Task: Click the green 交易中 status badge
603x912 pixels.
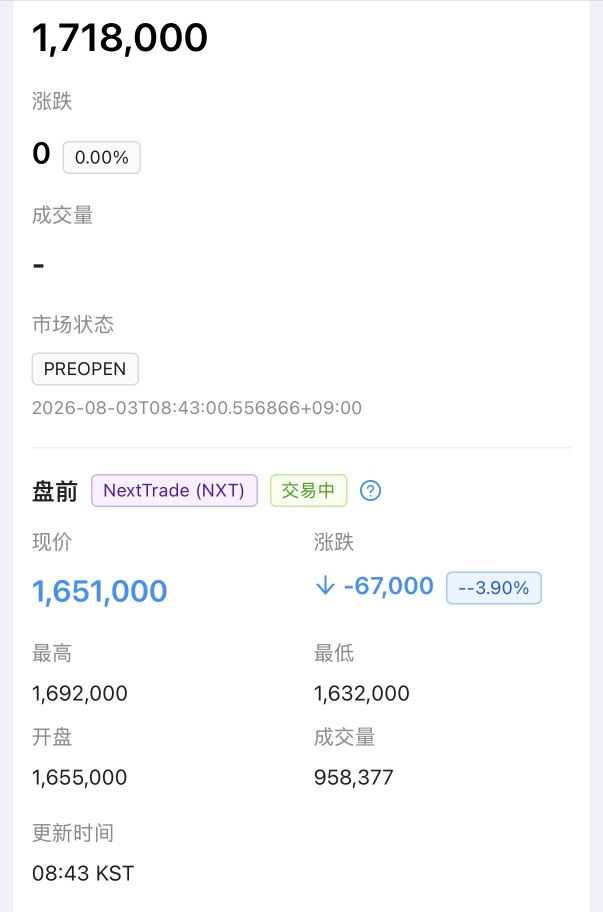Action: (x=308, y=490)
